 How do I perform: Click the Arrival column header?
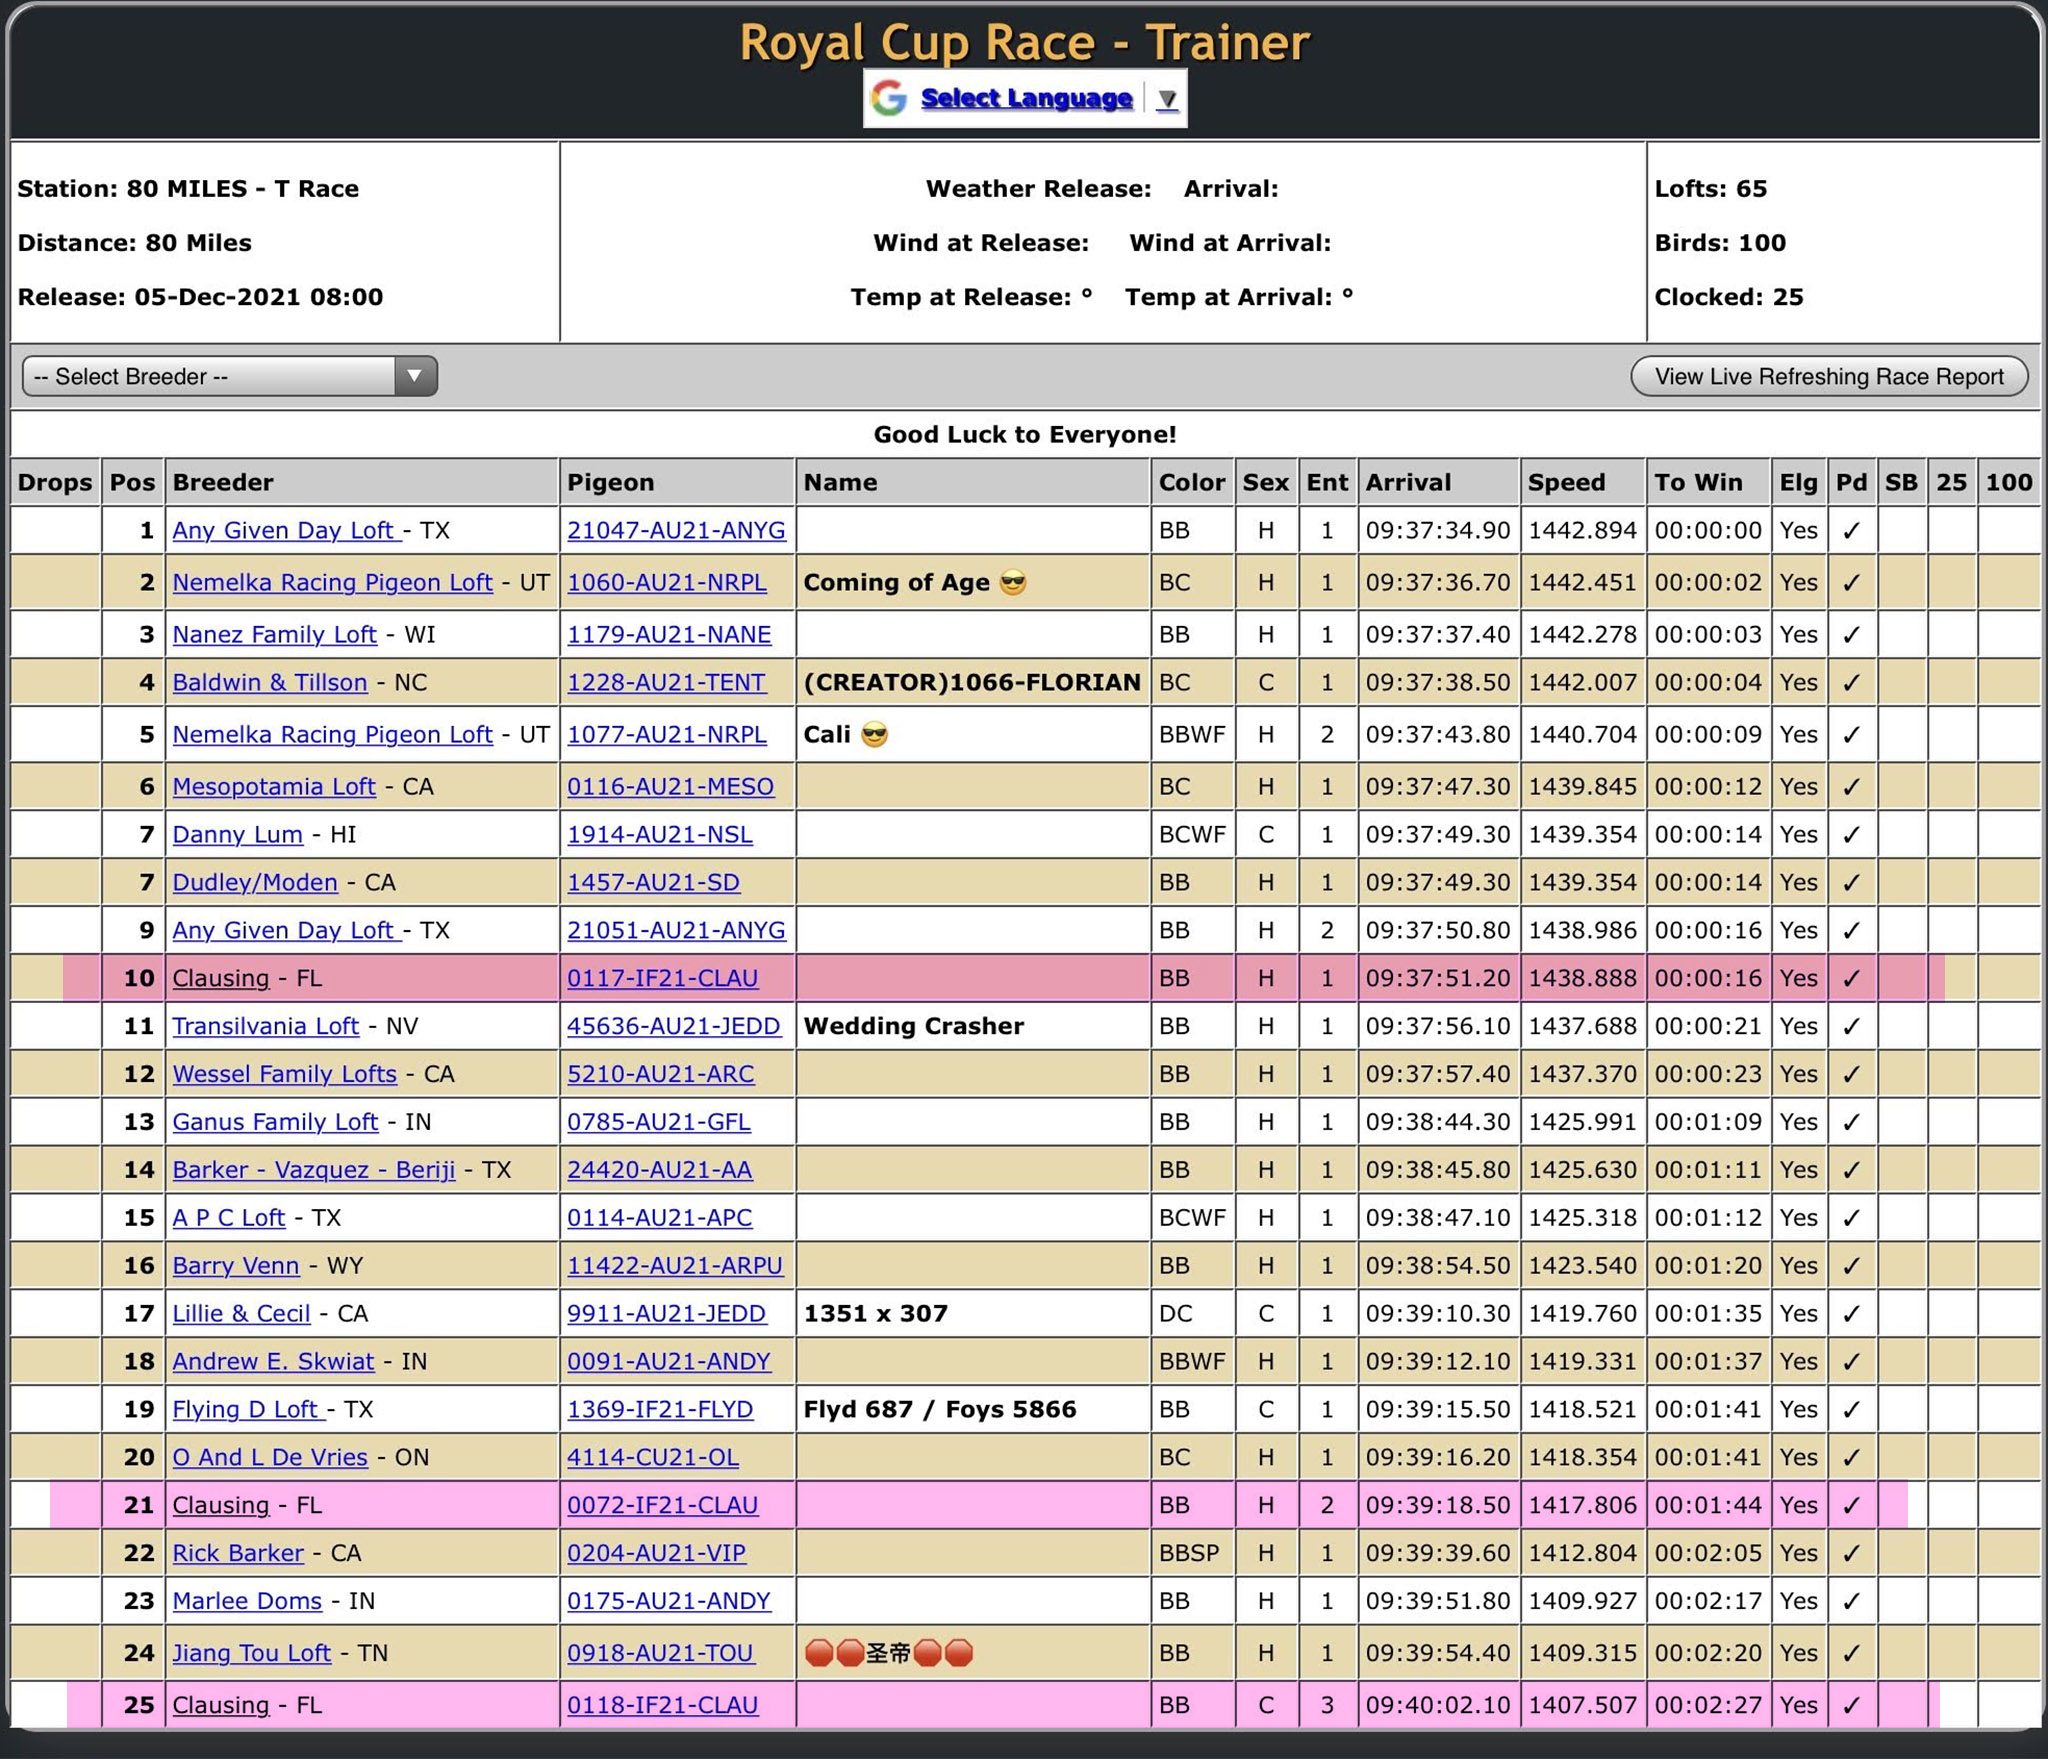click(1408, 482)
